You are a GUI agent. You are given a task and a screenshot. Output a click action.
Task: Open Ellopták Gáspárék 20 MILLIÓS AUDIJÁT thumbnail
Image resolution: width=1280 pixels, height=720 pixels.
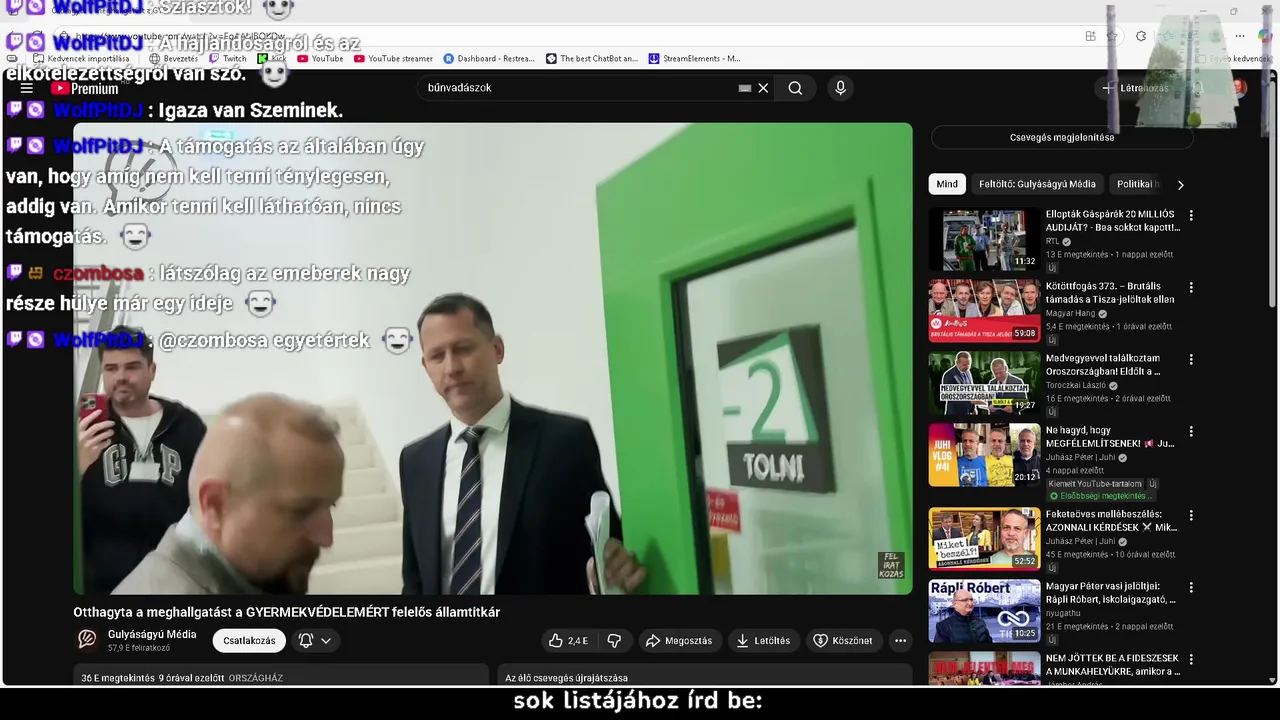984,239
